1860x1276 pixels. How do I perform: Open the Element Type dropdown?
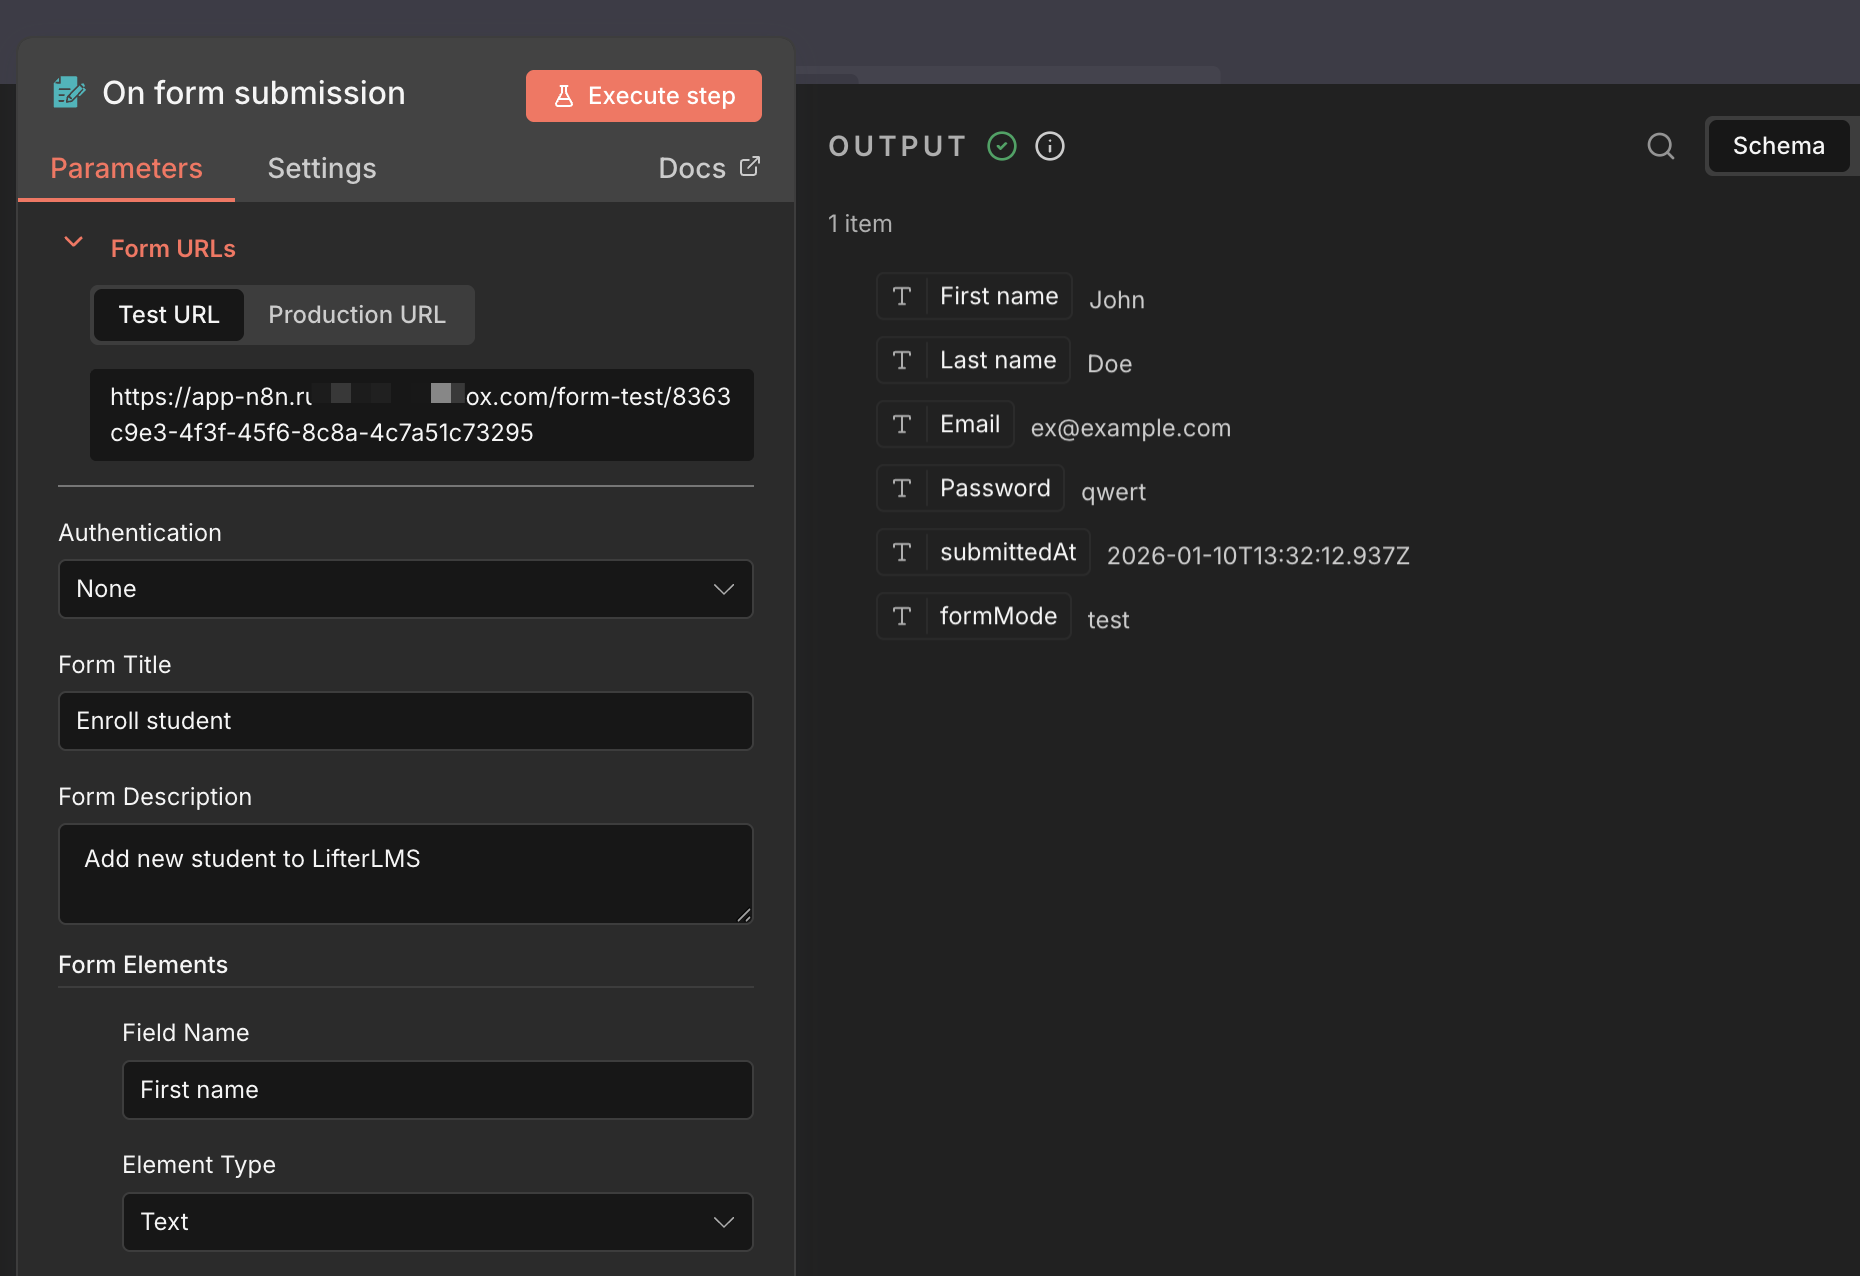coord(437,1222)
